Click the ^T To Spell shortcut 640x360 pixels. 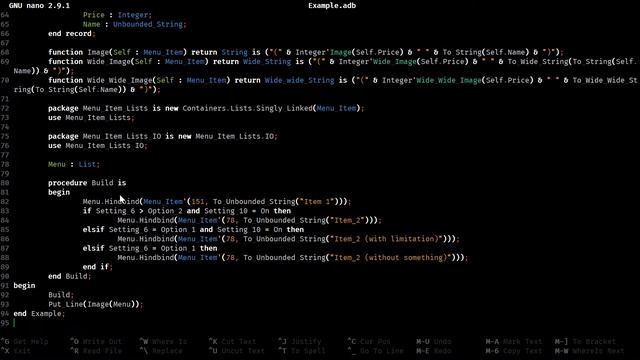tap(302, 351)
